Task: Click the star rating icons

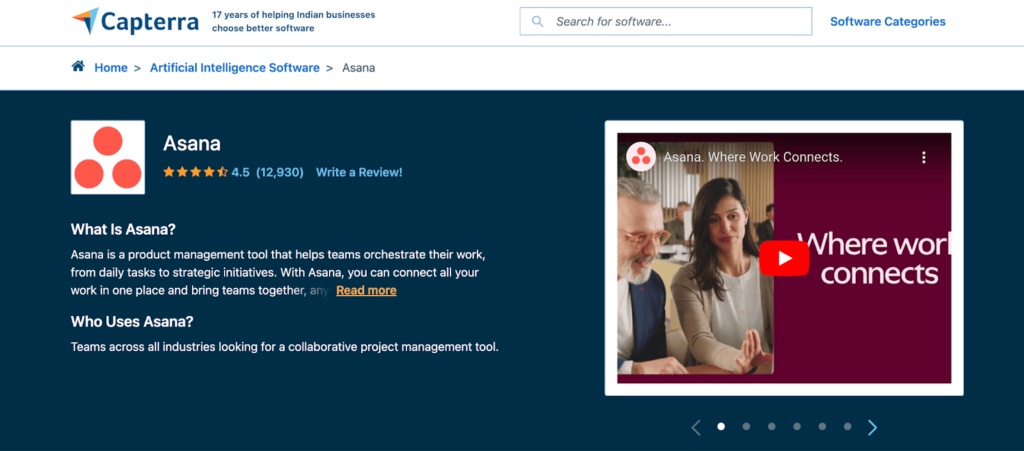Action: (195, 172)
